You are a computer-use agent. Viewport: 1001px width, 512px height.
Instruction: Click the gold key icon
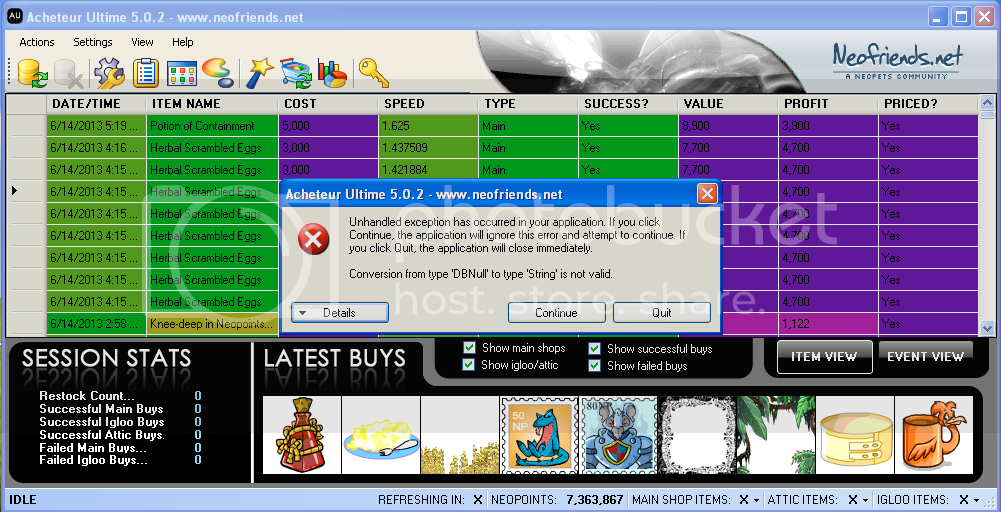point(373,73)
